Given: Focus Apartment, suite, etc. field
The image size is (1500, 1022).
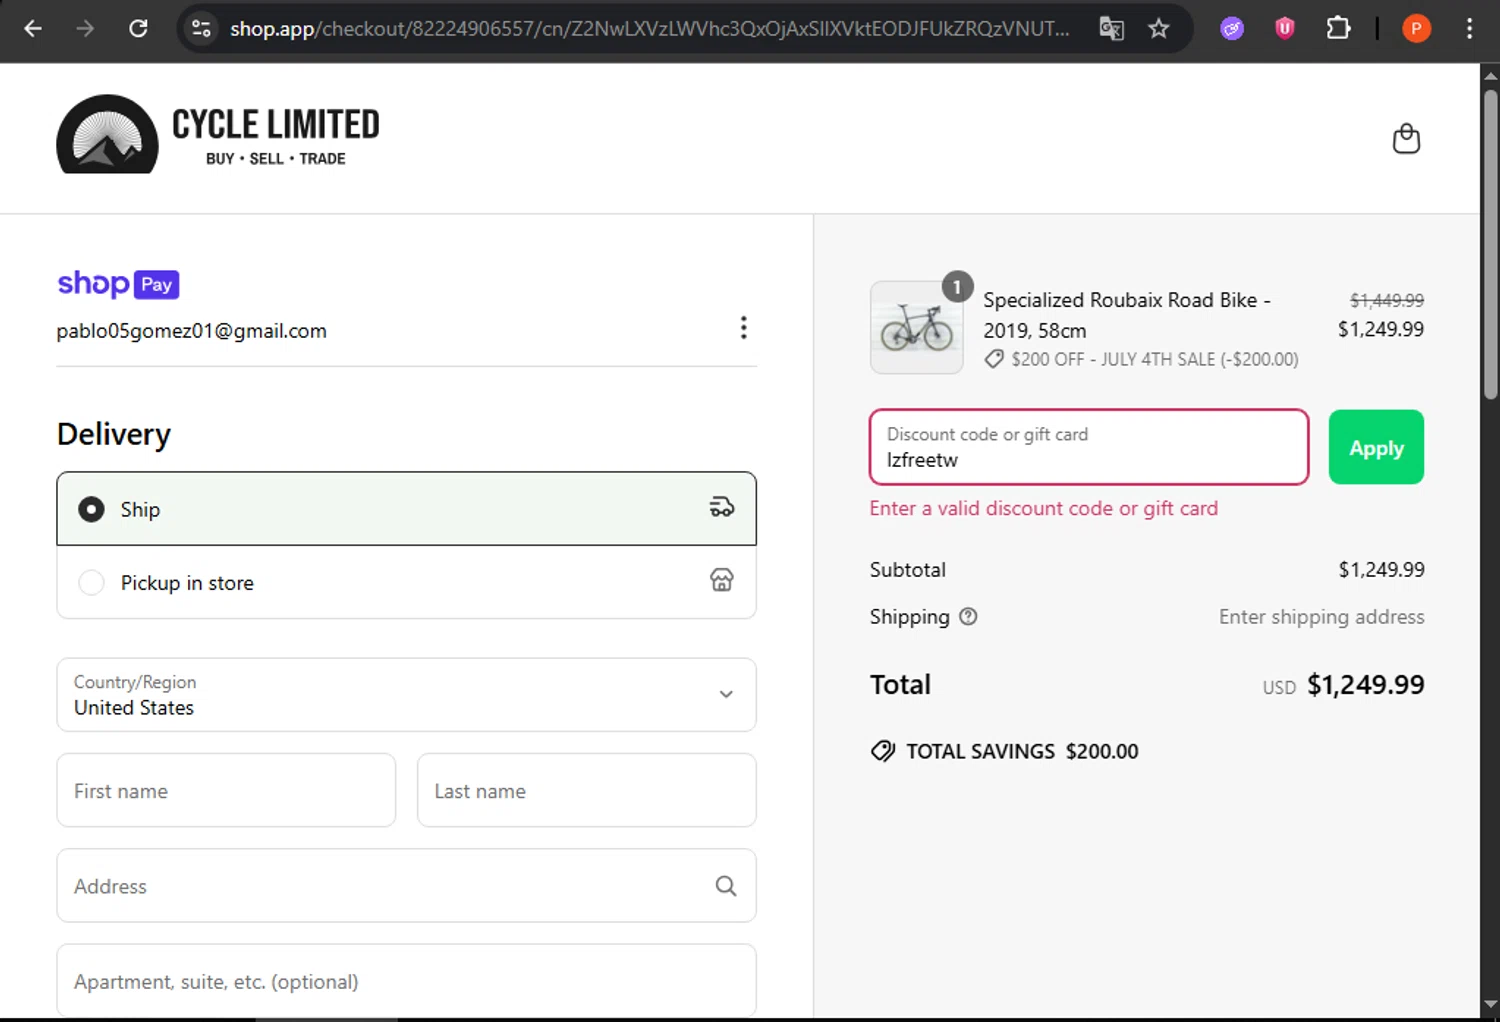Looking at the screenshot, I should [406, 981].
